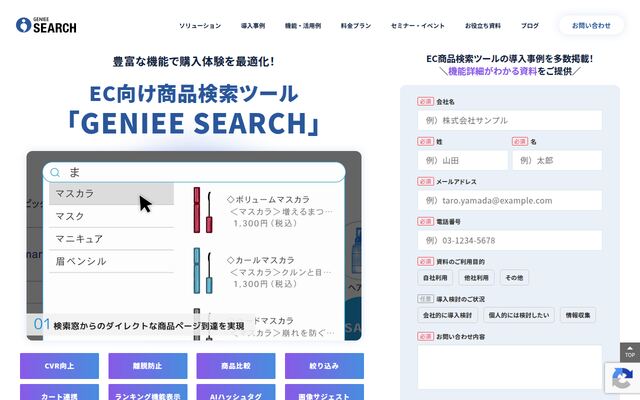Click the AIハッシュタグ feature button
The height and width of the screenshot is (400, 640).
point(236,393)
